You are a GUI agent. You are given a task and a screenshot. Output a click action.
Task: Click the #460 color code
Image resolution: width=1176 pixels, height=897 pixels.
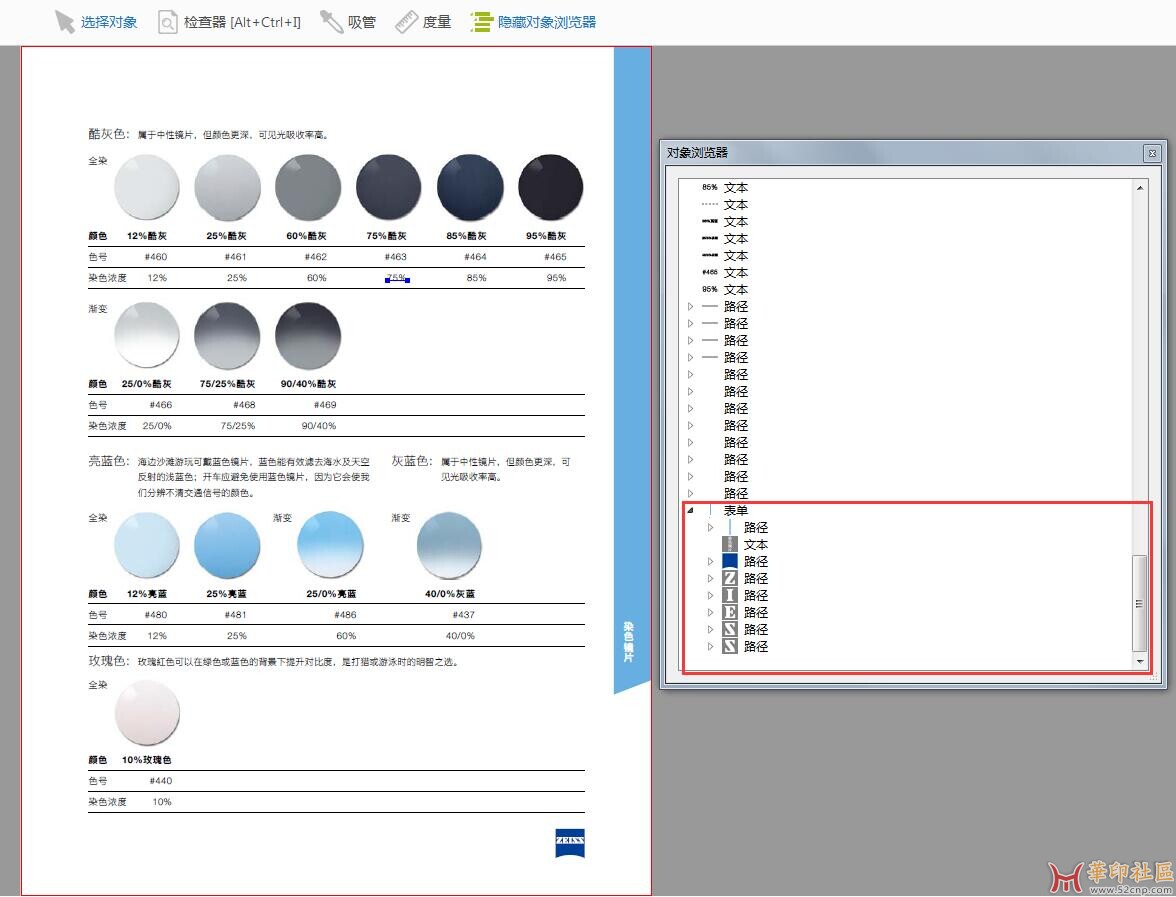(156, 256)
